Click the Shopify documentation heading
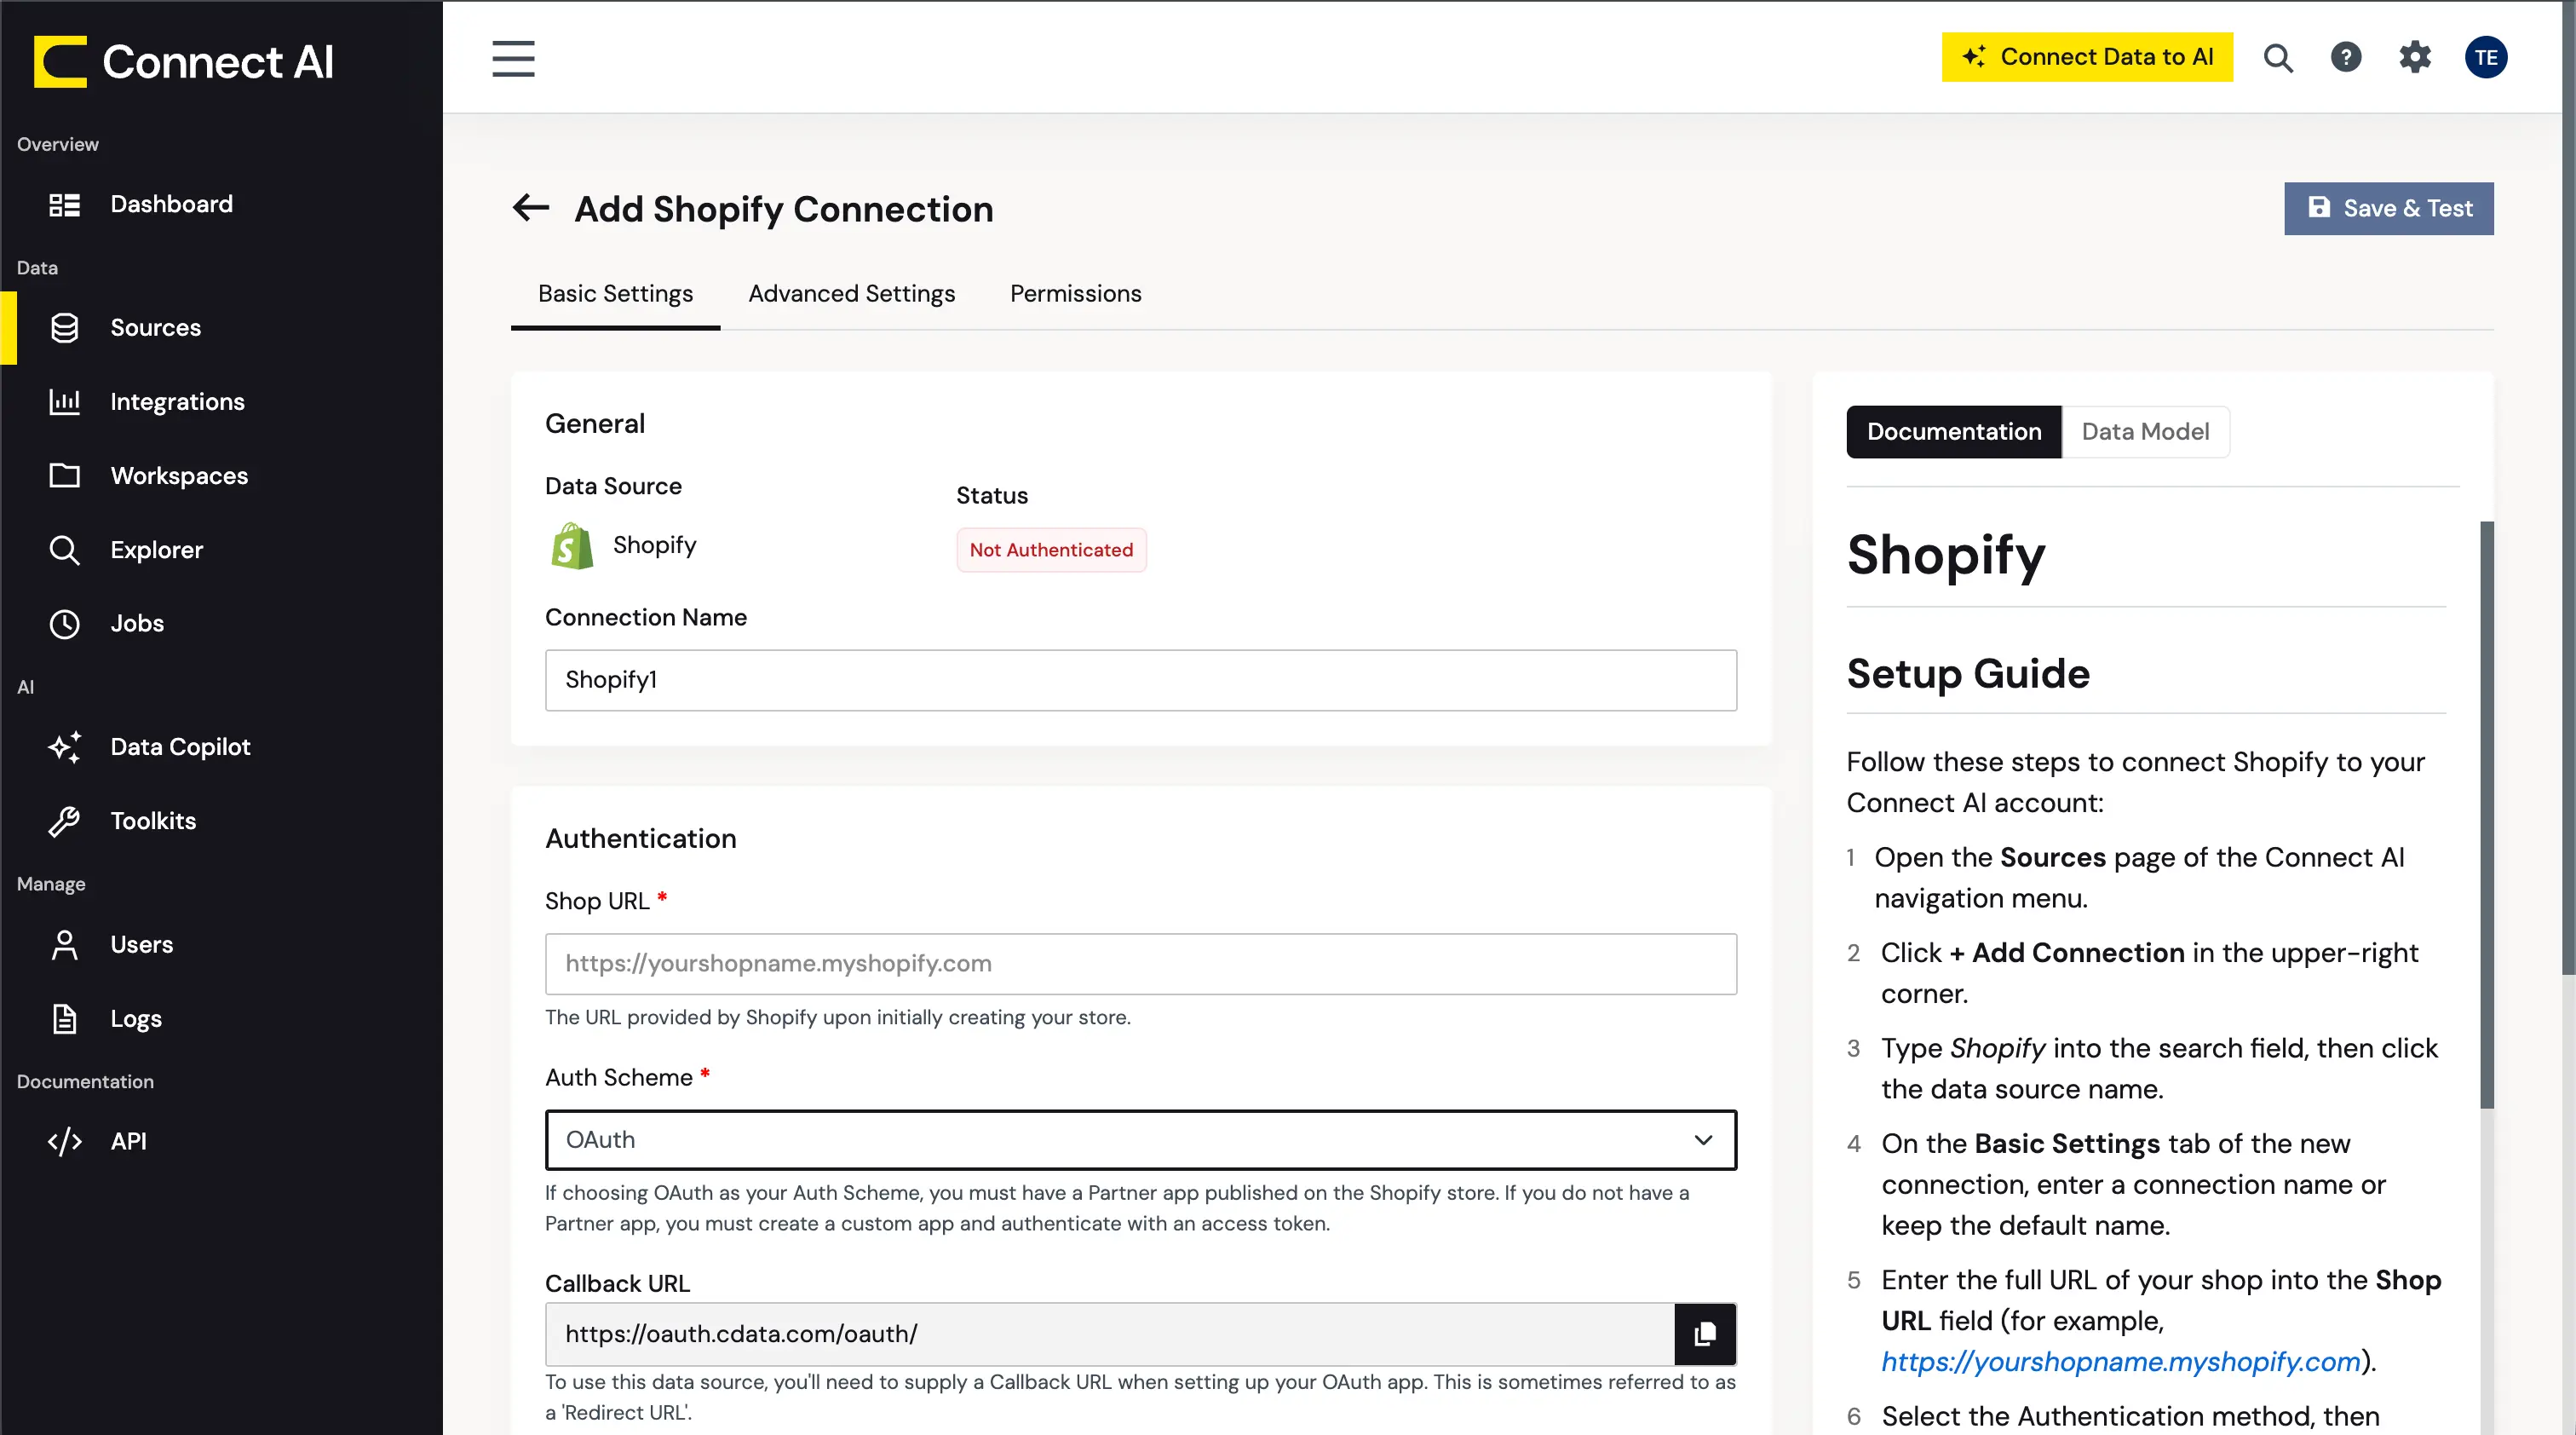The image size is (2576, 1435). point(1945,555)
